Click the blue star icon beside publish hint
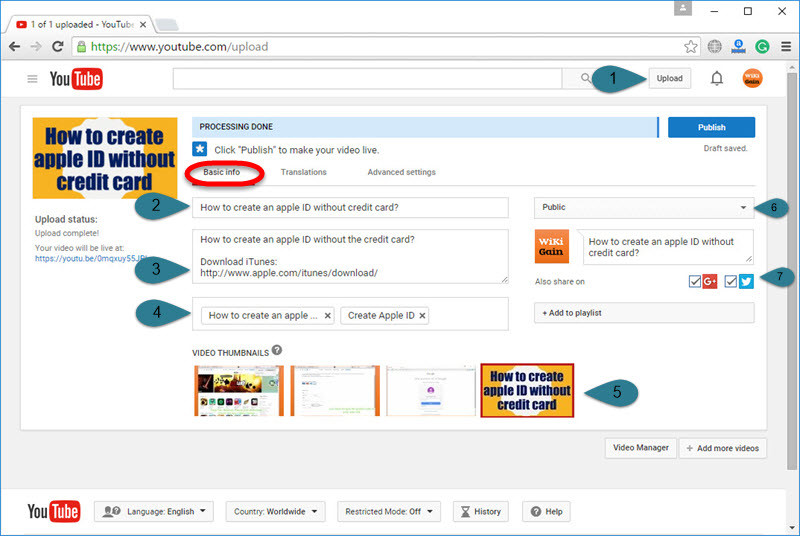Viewport: 800px width, 536px height. tap(199, 149)
